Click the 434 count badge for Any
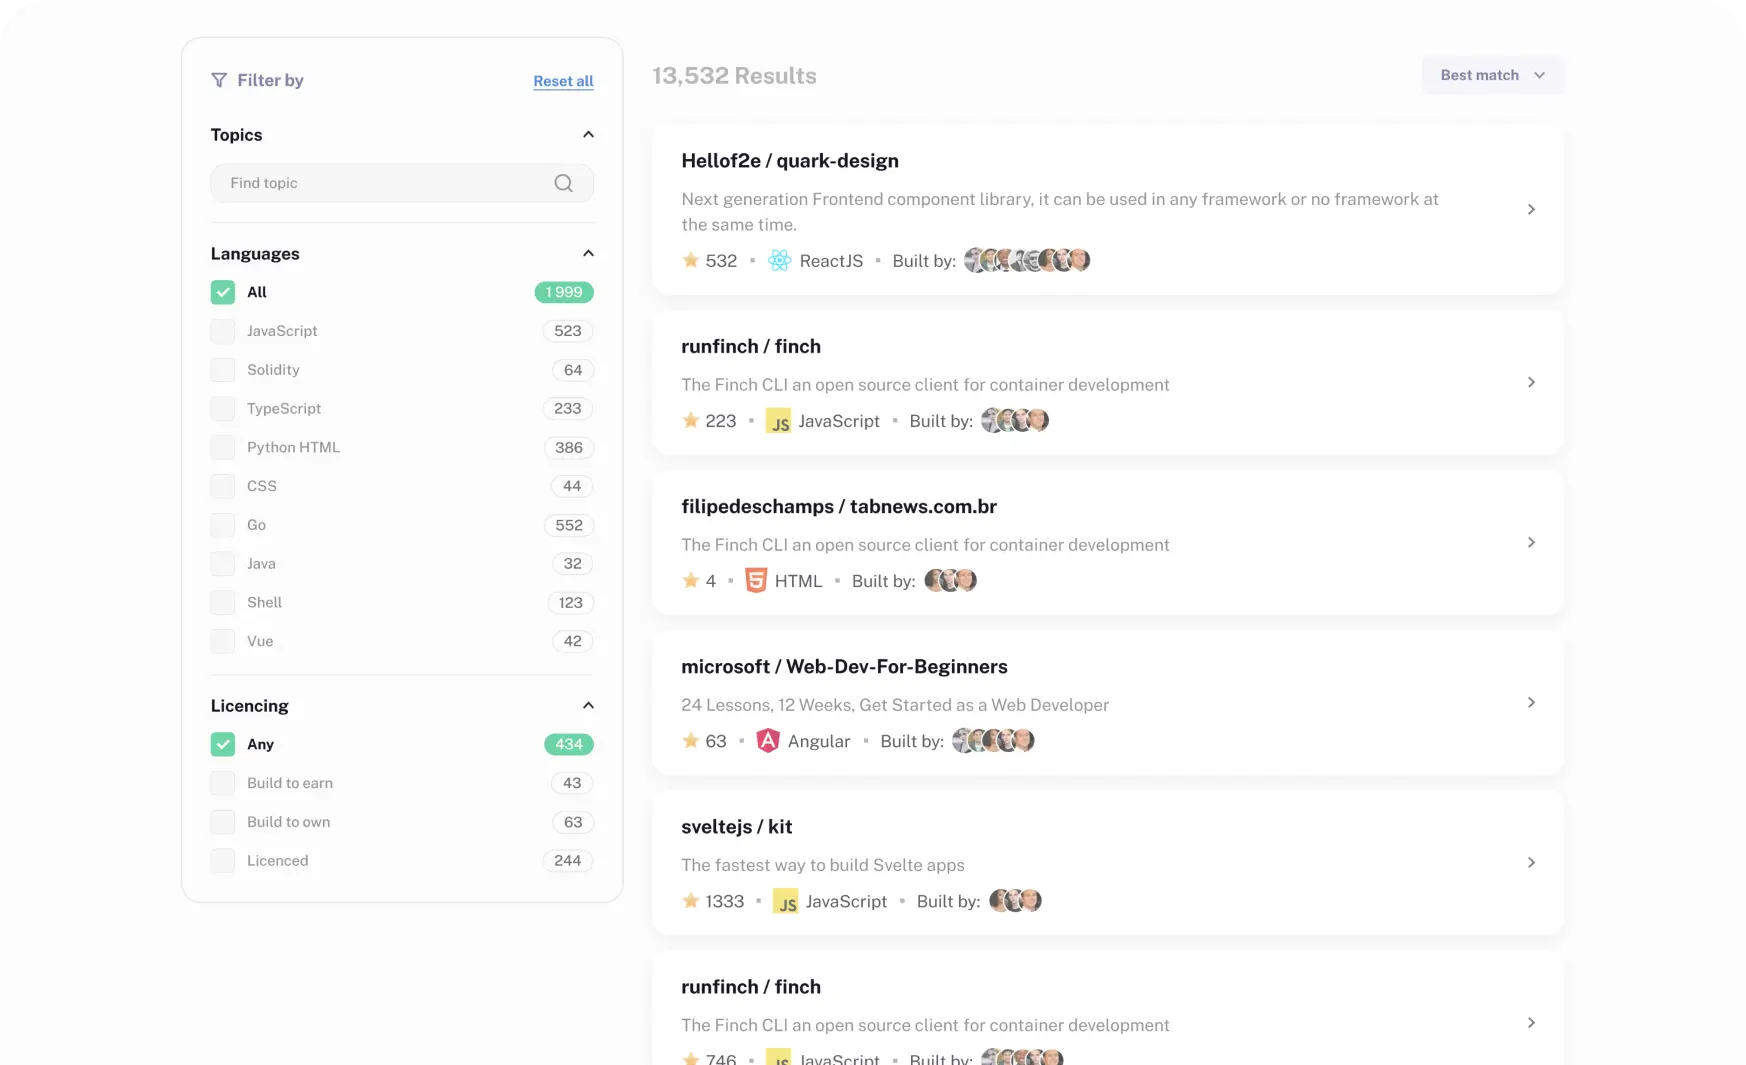The height and width of the screenshot is (1065, 1746). click(569, 744)
